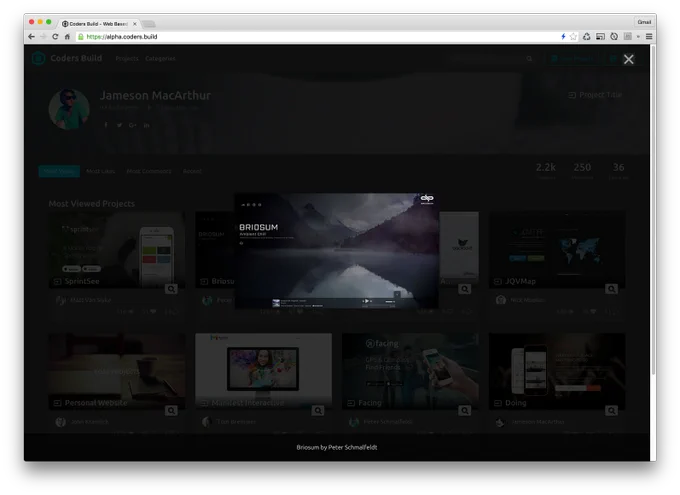
Task: Select the Most Likes filter tab
Action: point(100,171)
